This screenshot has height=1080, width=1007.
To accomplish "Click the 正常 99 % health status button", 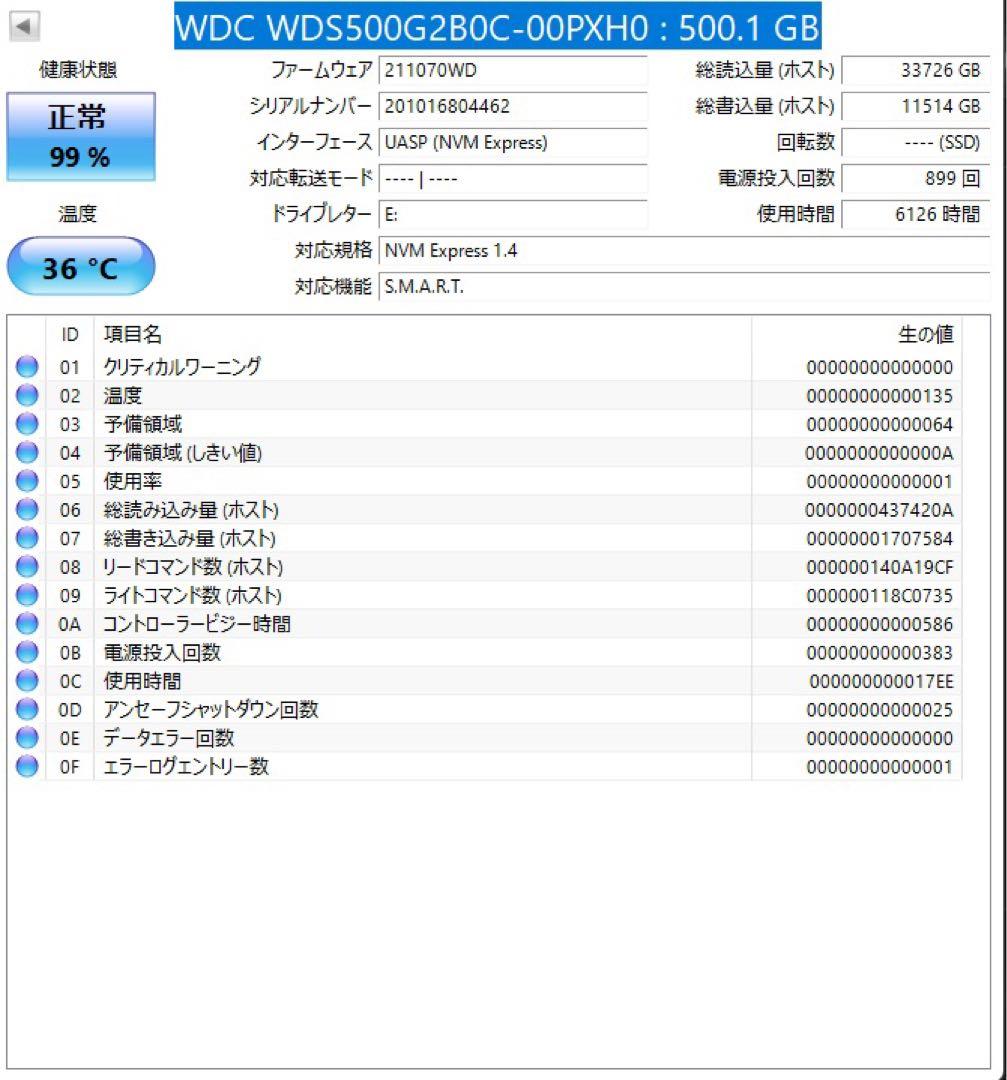I will [x=81, y=136].
